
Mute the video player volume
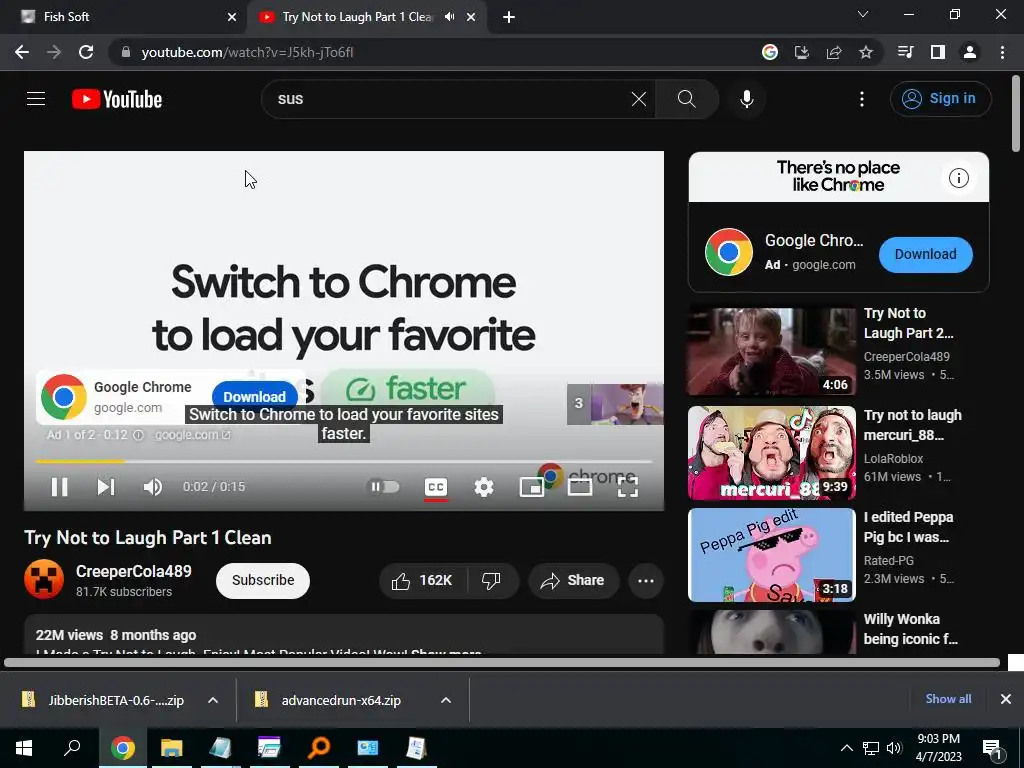(152, 487)
